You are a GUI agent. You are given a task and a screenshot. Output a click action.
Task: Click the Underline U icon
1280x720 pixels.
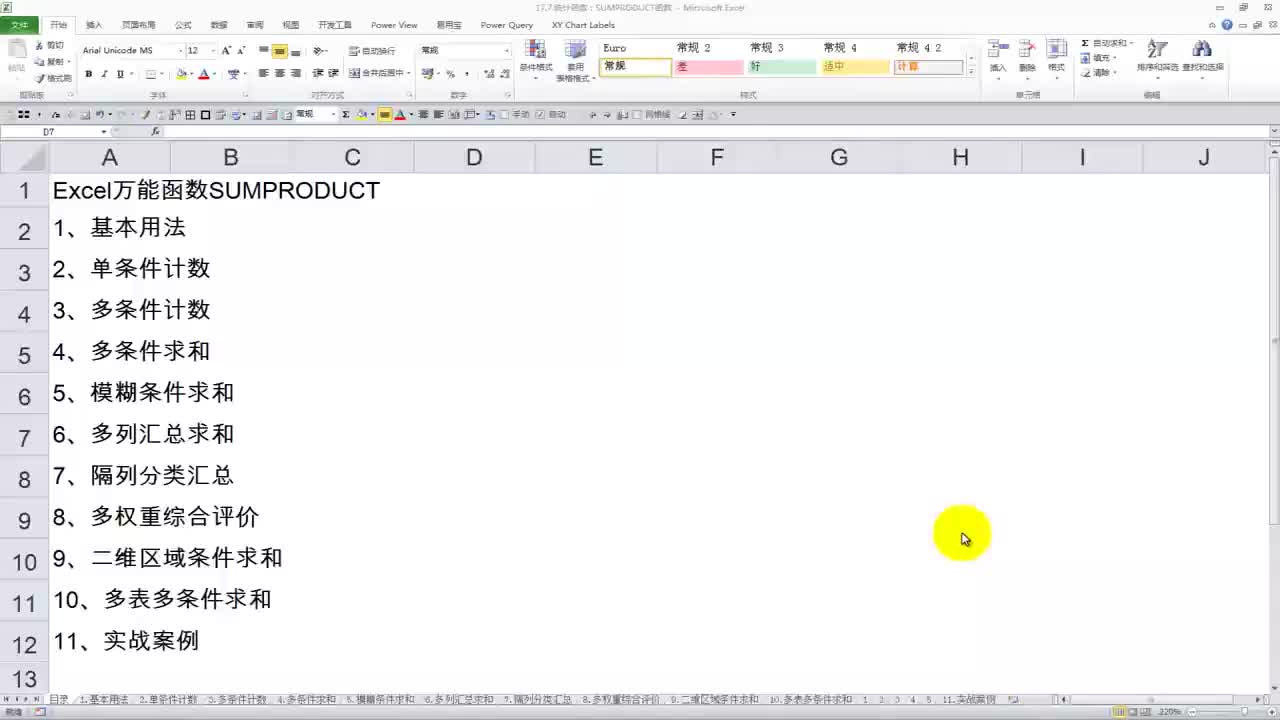(x=120, y=74)
